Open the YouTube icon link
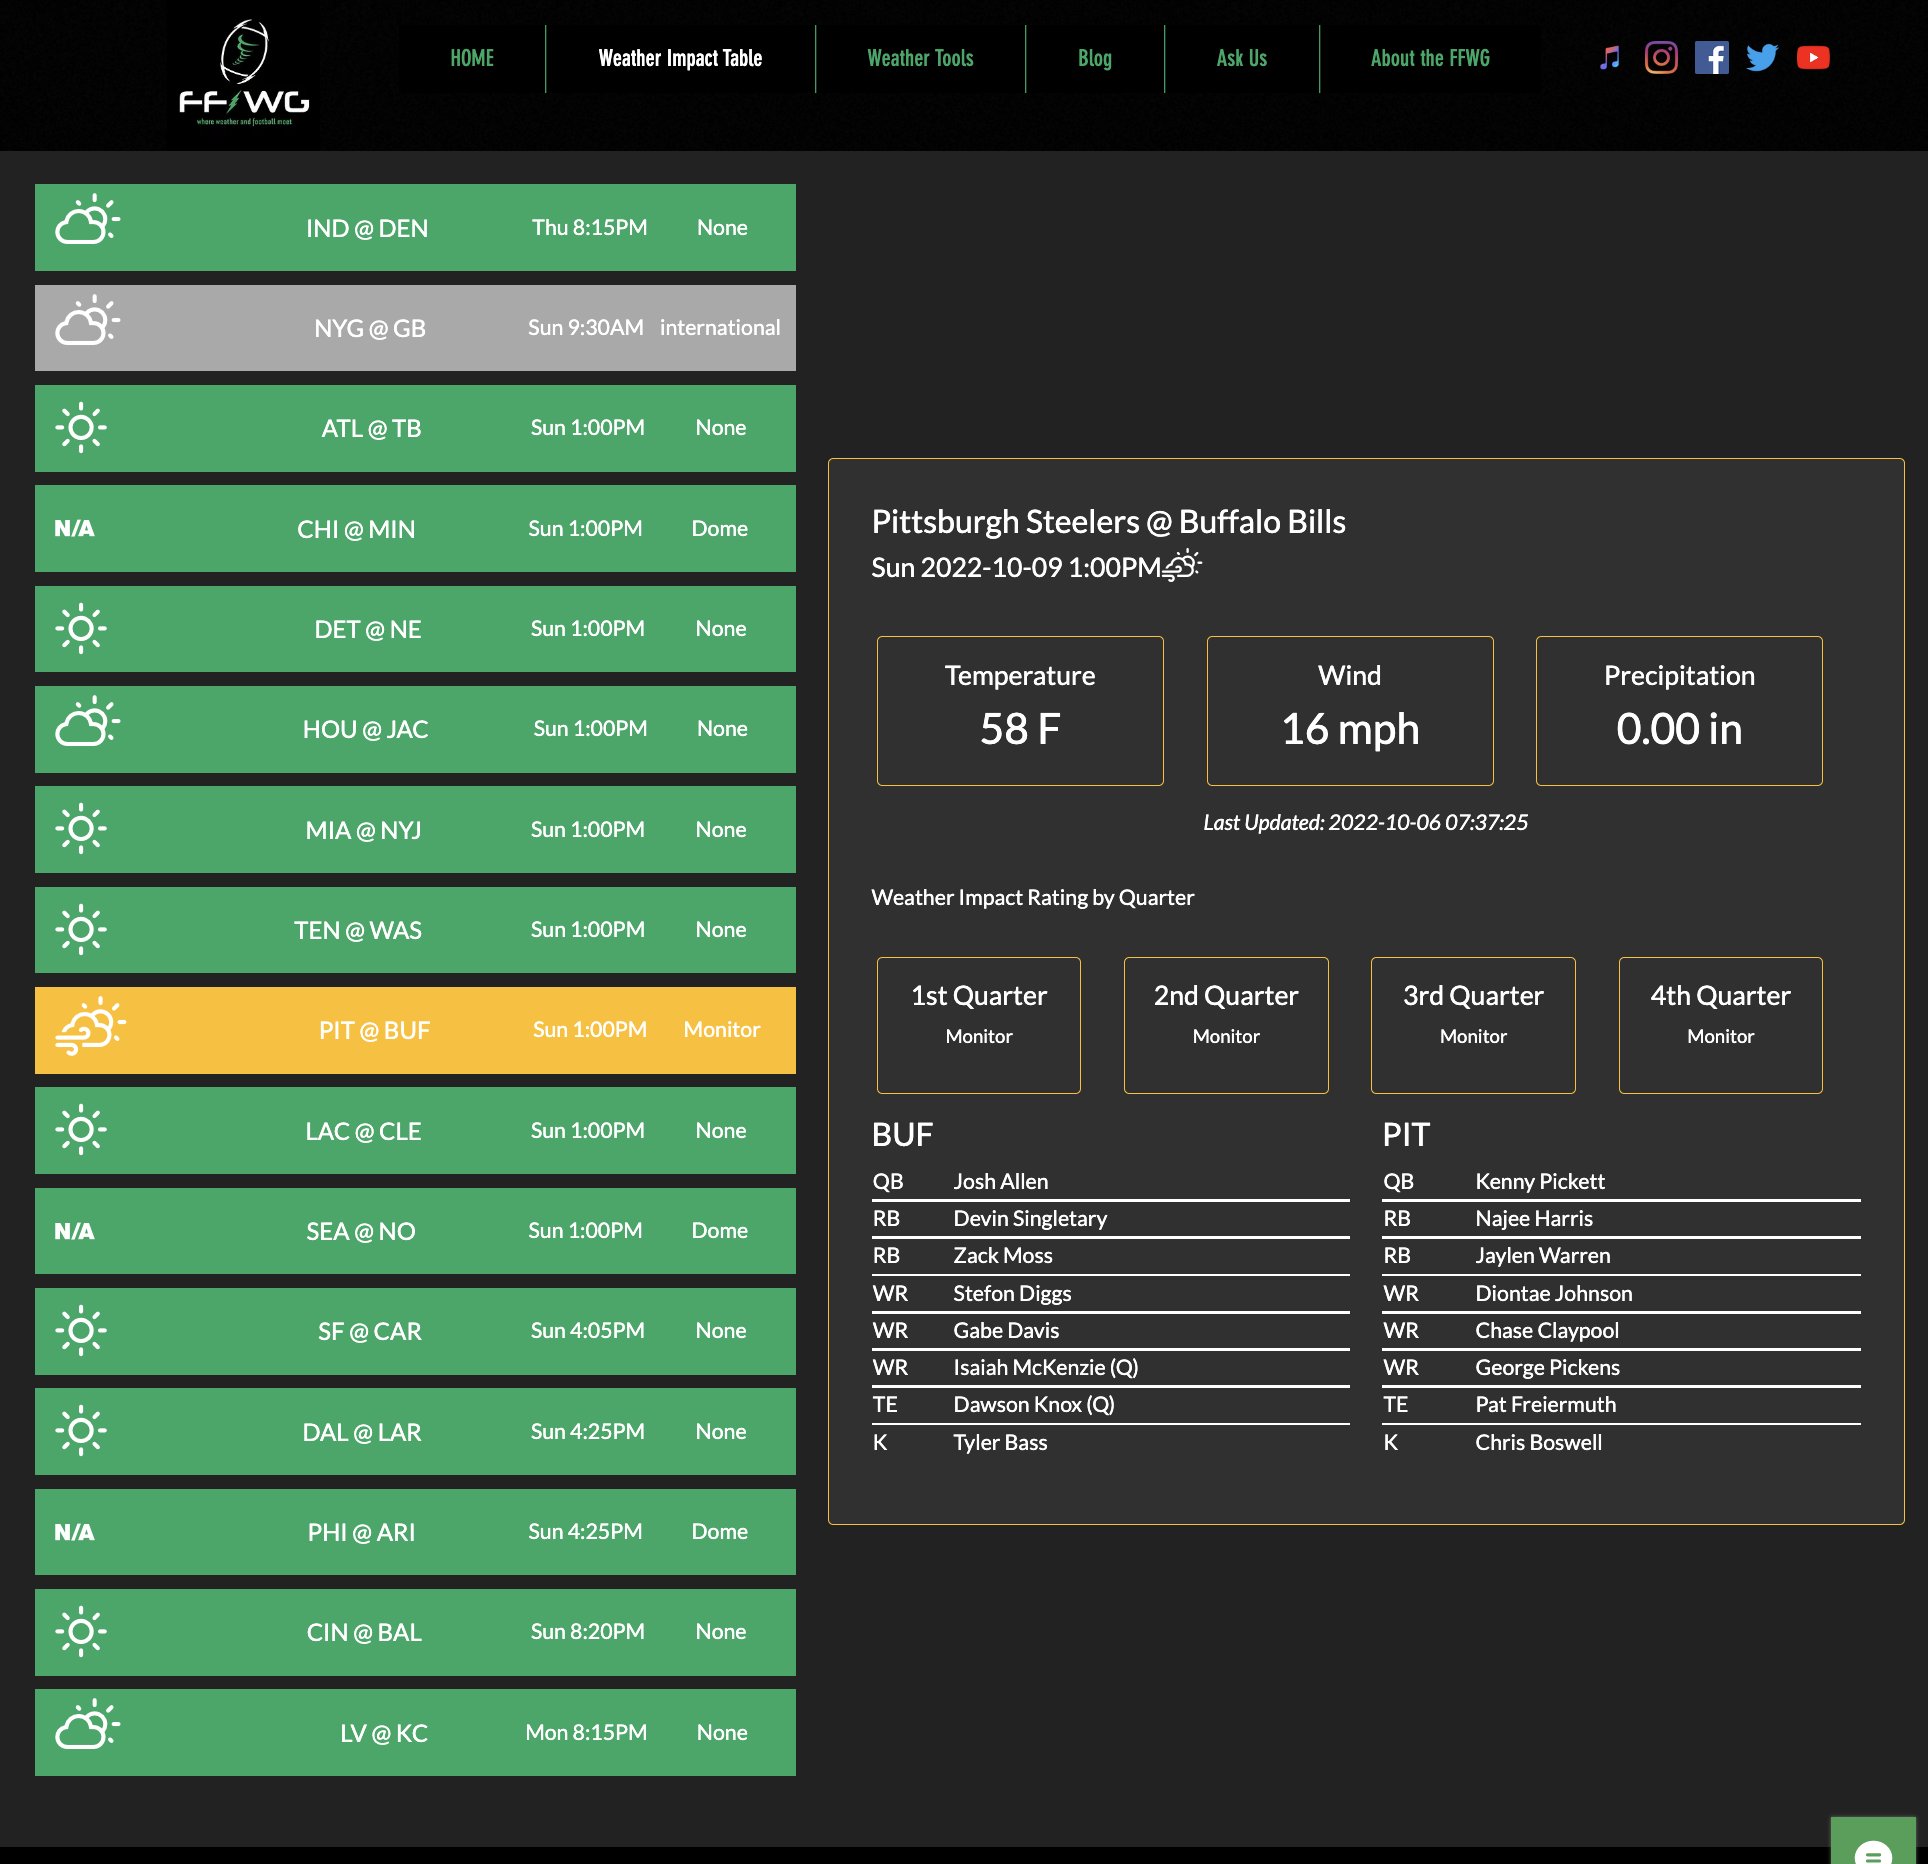Screen dimensions: 1928x1864 (x=1813, y=58)
